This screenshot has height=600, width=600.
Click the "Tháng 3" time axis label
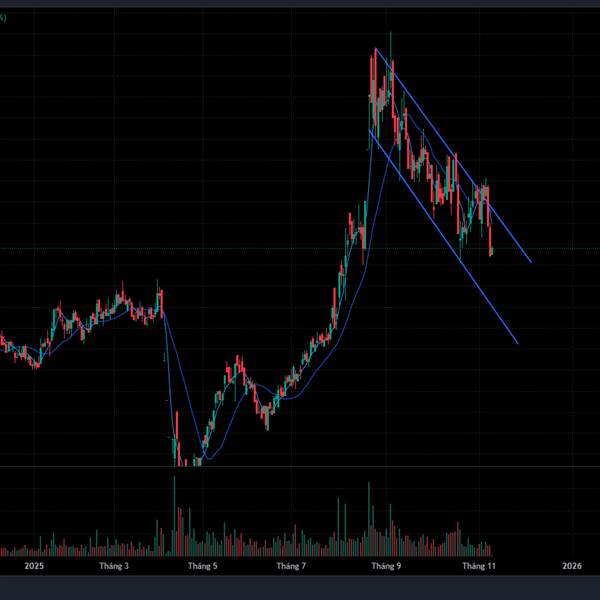pyautogui.click(x=114, y=566)
